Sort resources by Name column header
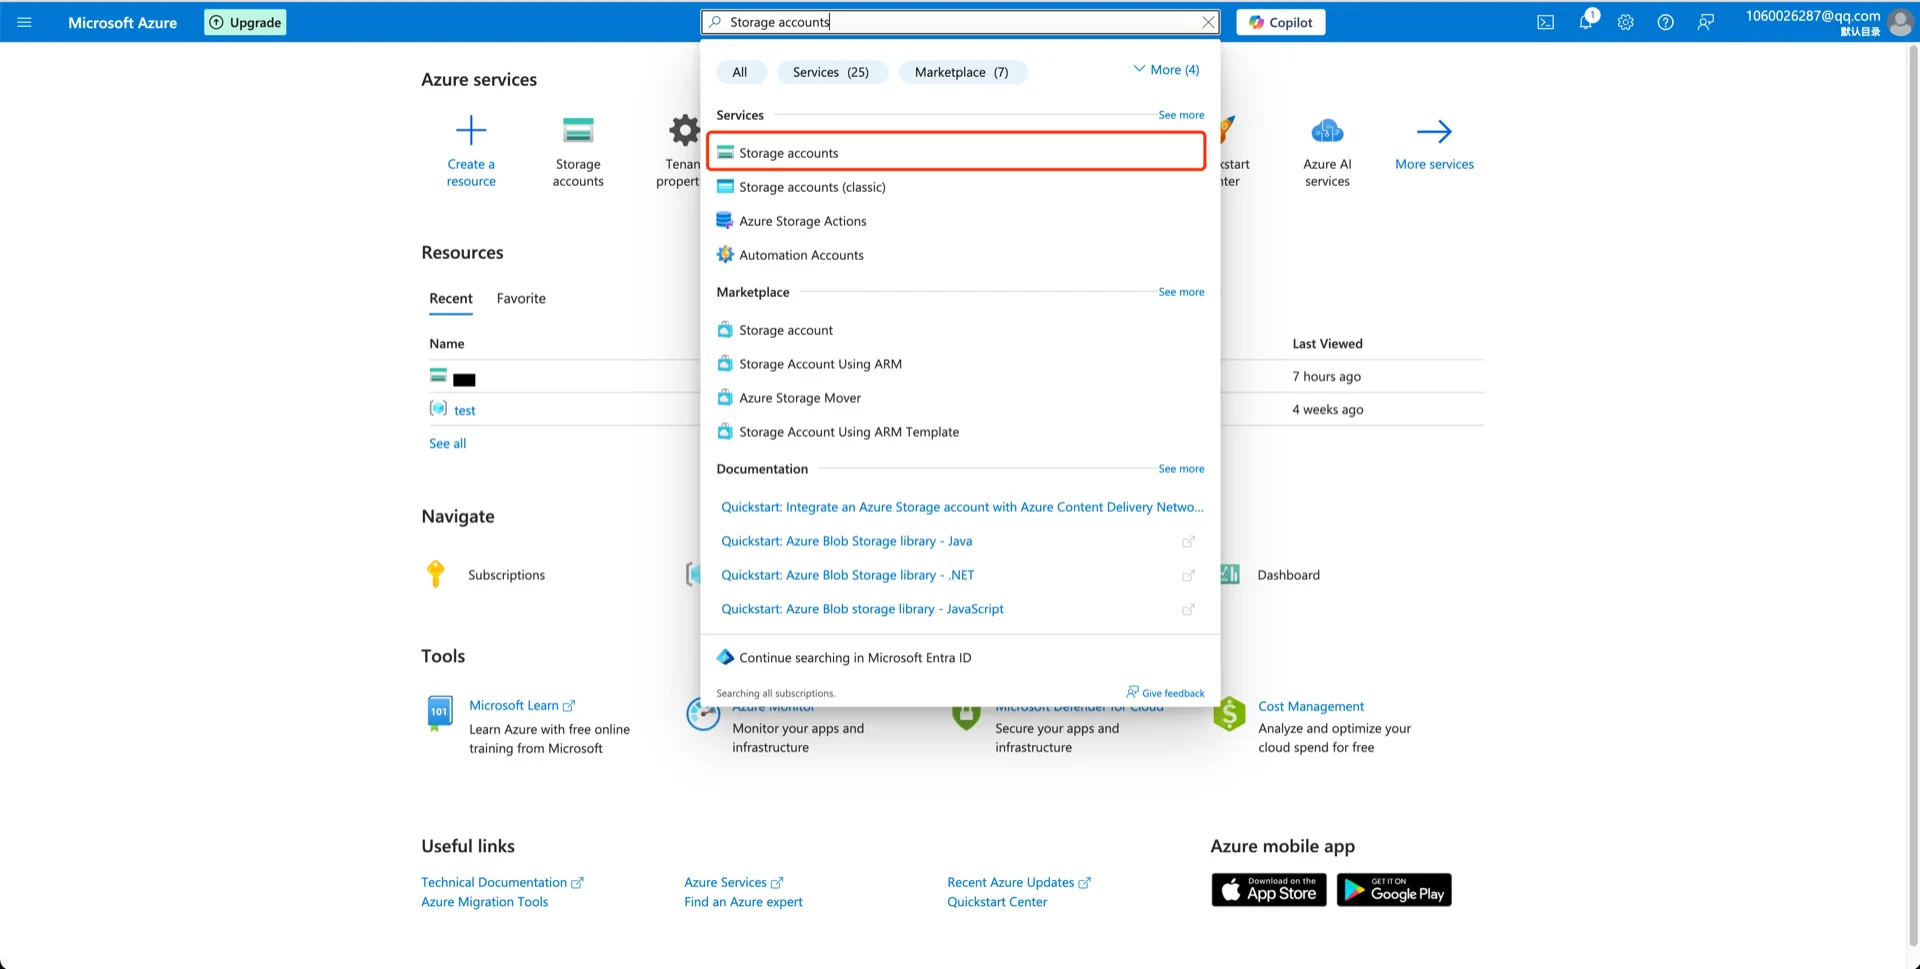Screen dimensions: 1920x969 click(447, 344)
